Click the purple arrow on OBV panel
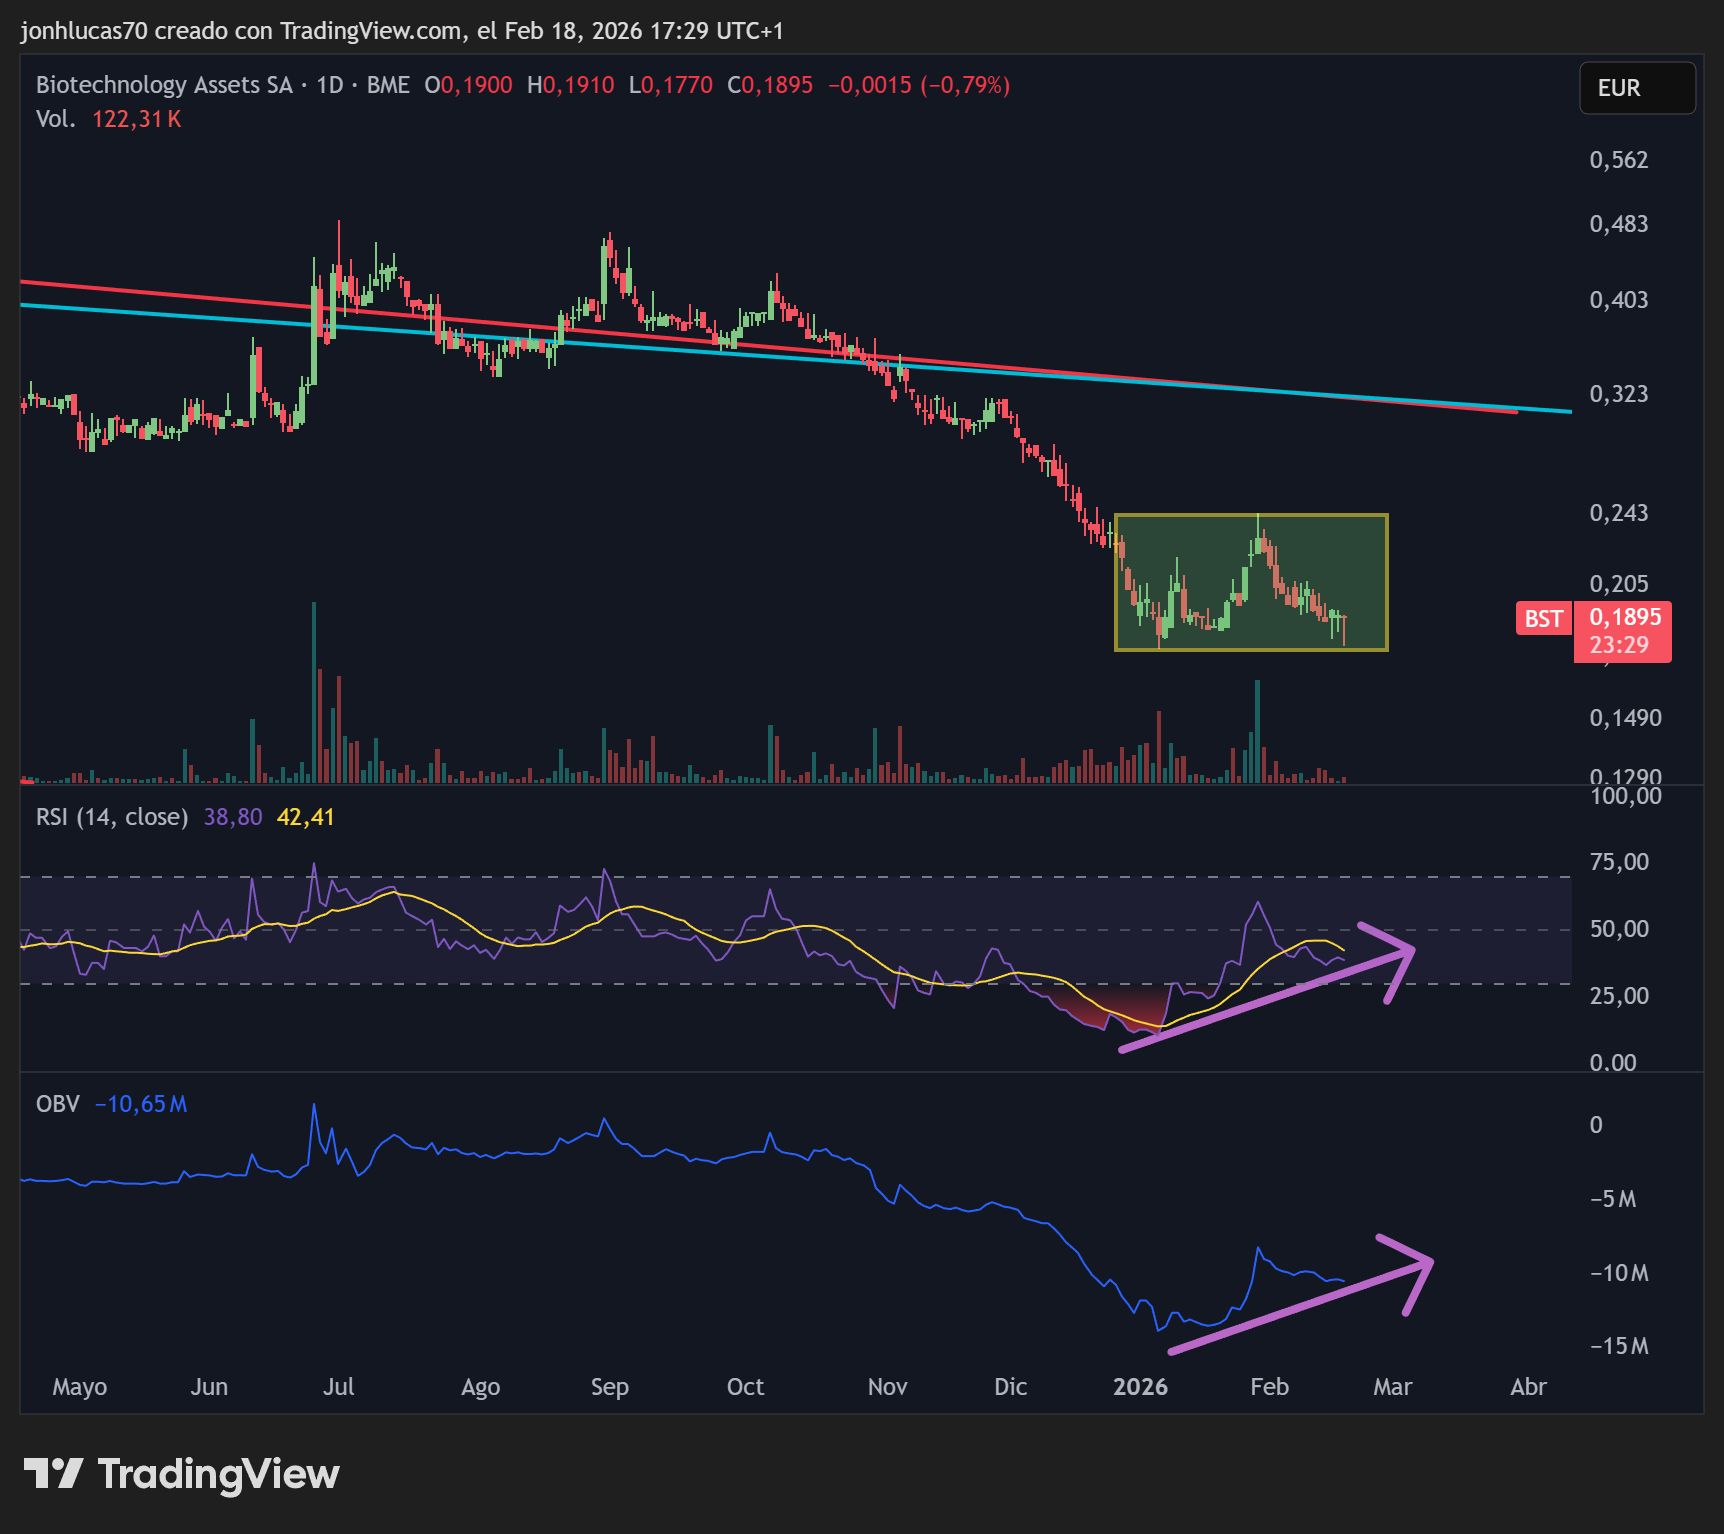Image resolution: width=1724 pixels, height=1534 pixels. point(1300,1295)
